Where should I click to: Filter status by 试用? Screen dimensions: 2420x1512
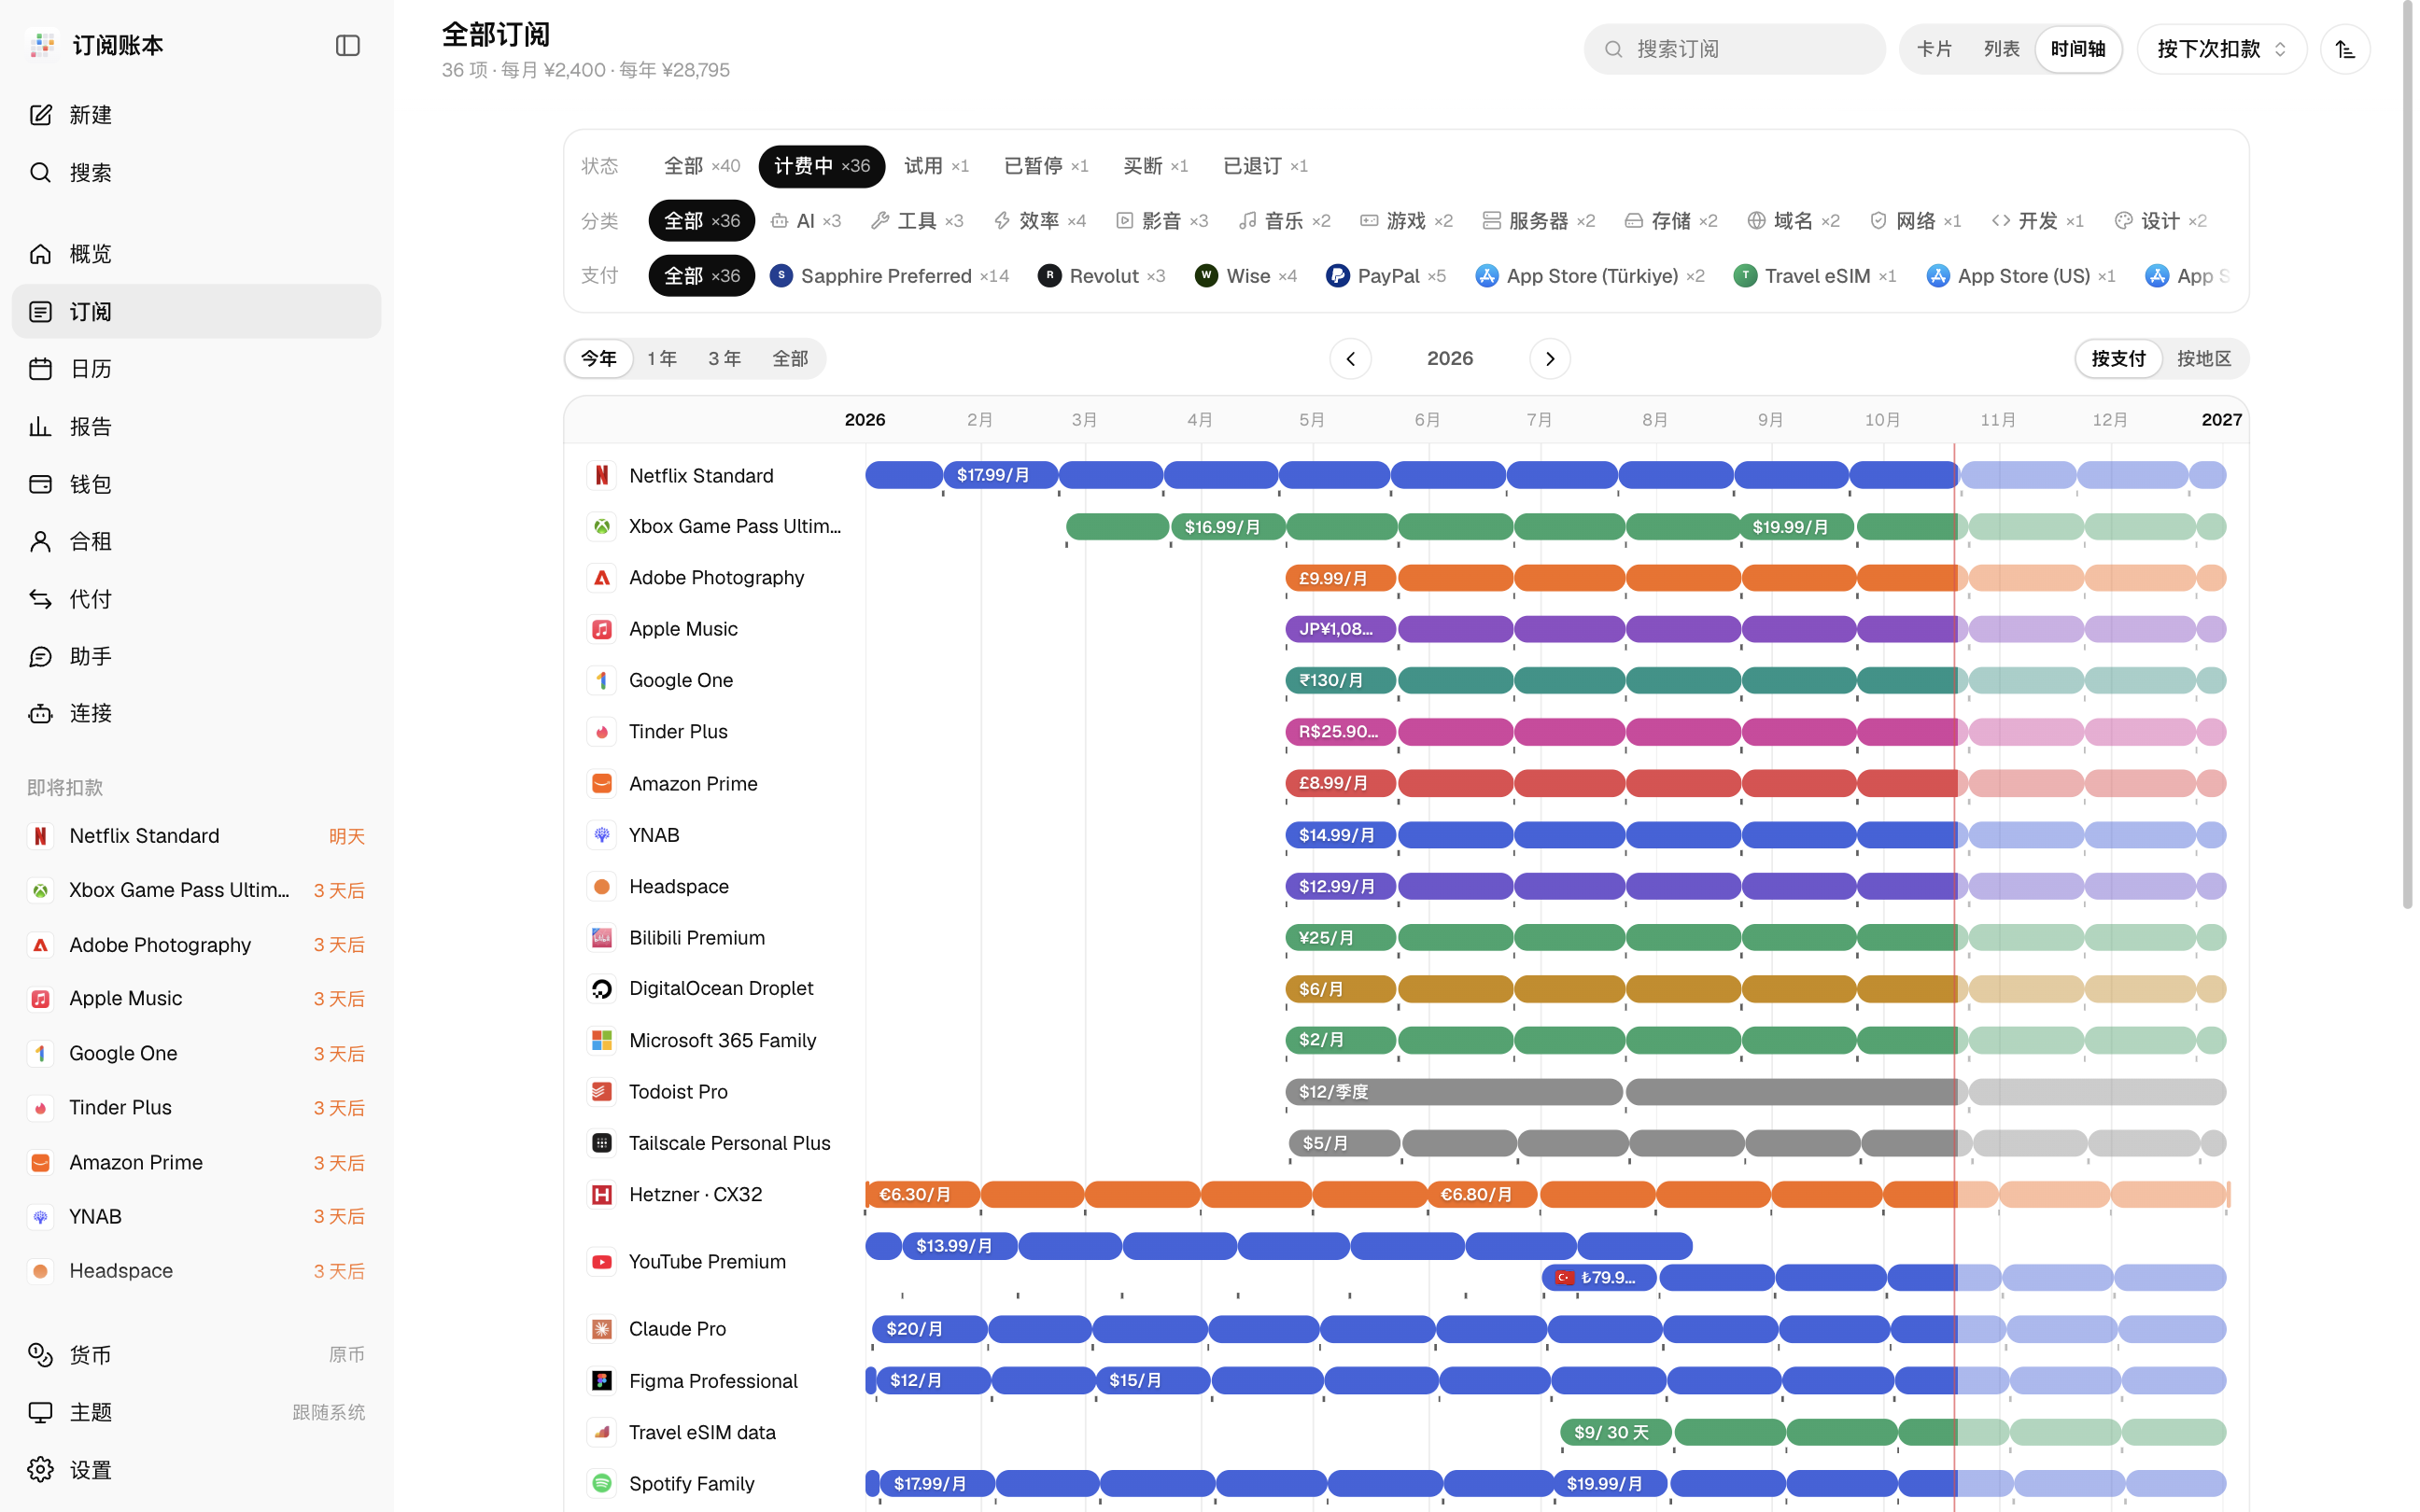(936, 166)
